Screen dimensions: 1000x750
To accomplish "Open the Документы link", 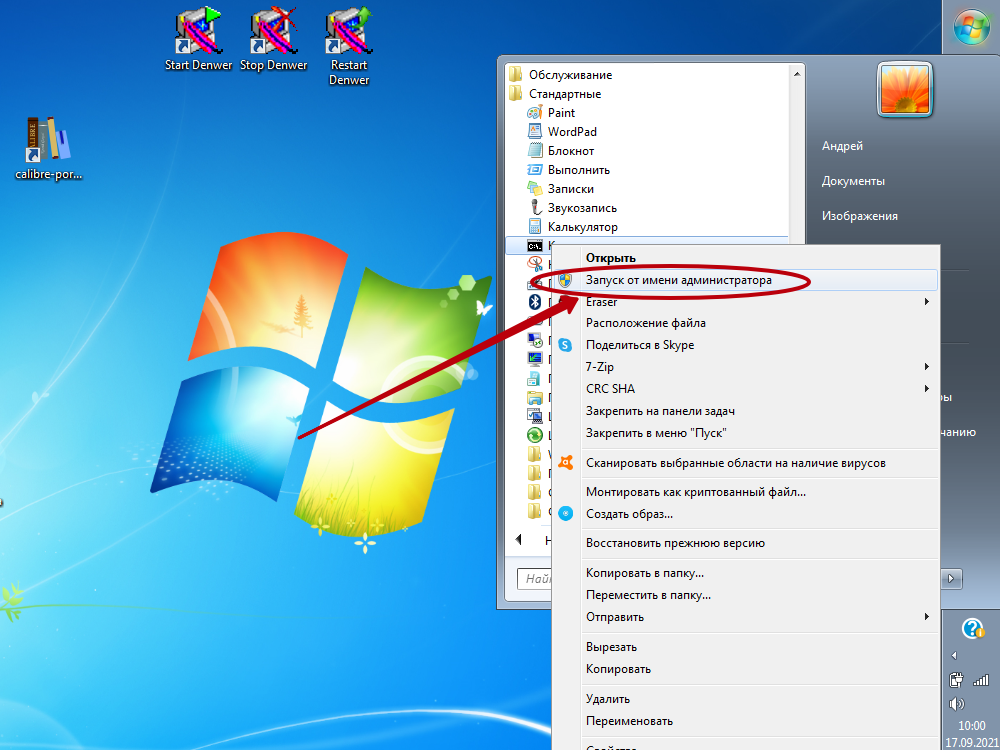I will click(853, 181).
